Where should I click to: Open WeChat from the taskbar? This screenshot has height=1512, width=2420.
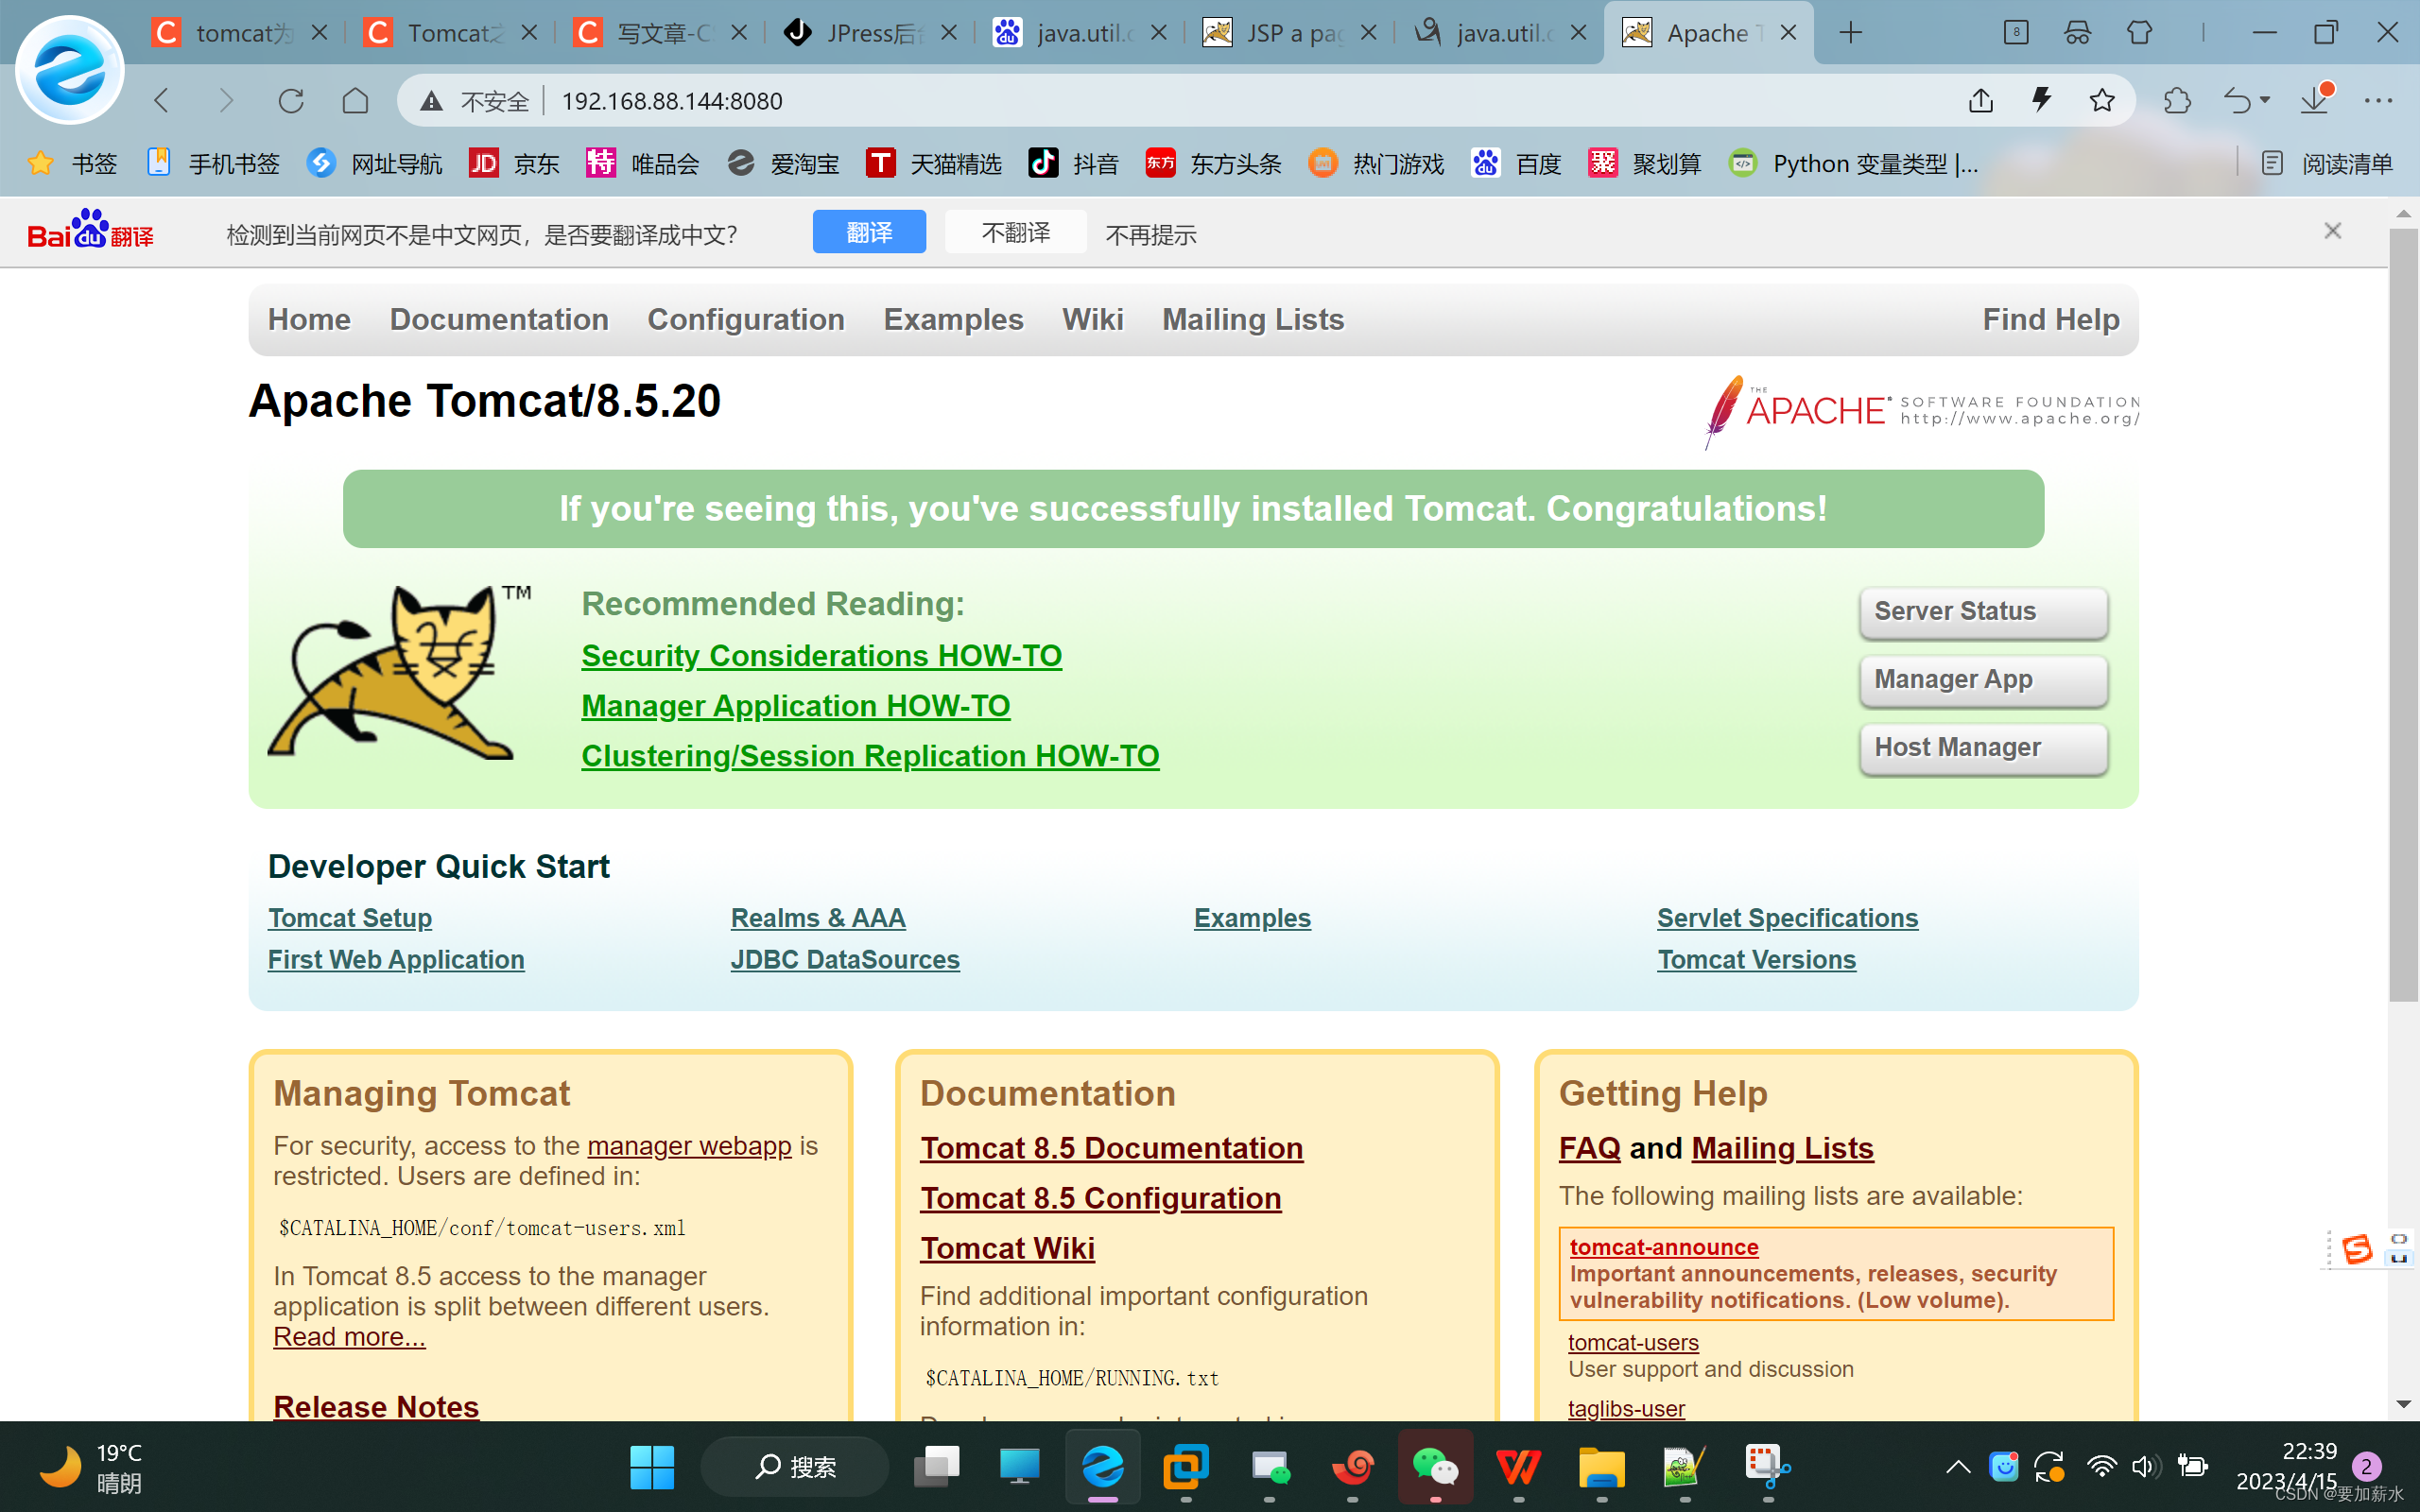click(x=1435, y=1467)
